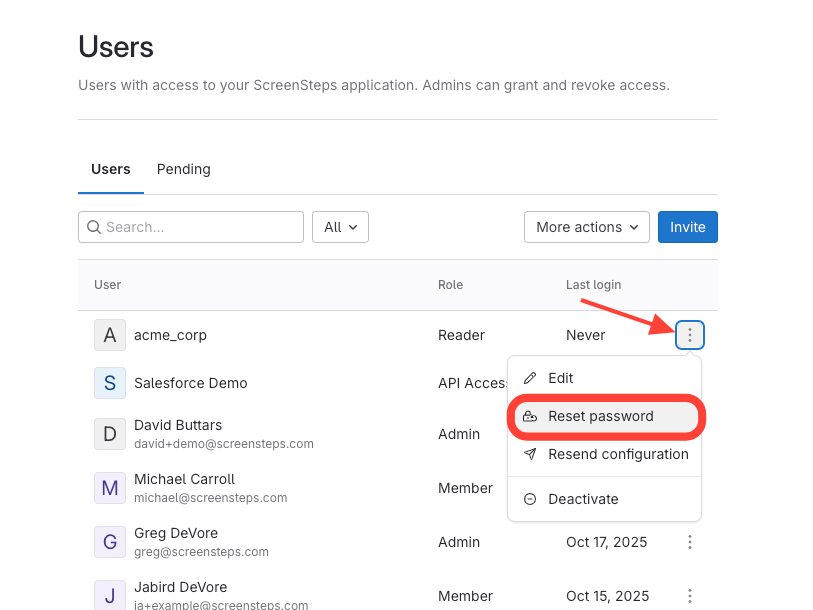Screen dimensions: 813x610
Task: Open the More actions dropdown
Action: coord(586,227)
